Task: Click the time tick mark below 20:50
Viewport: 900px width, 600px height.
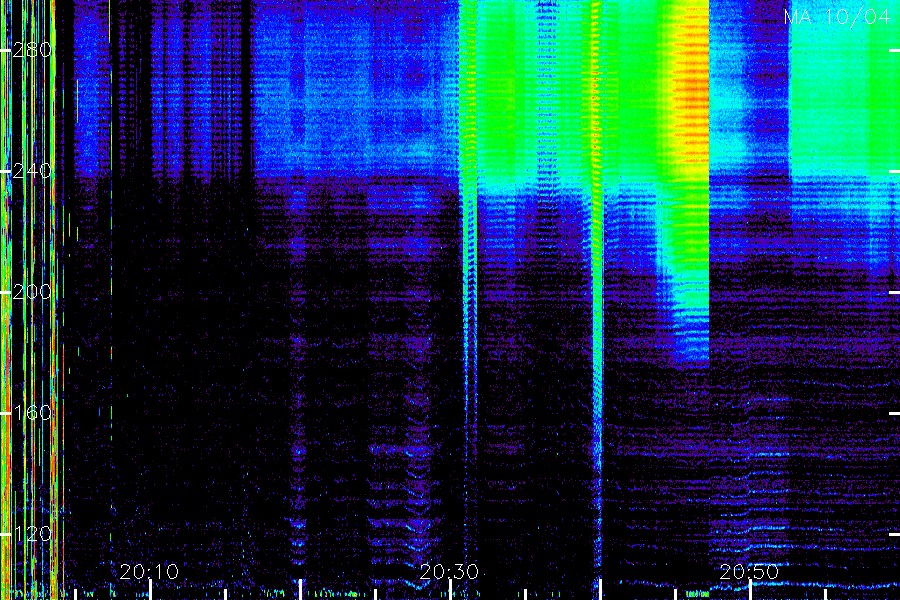Action: (x=751, y=590)
